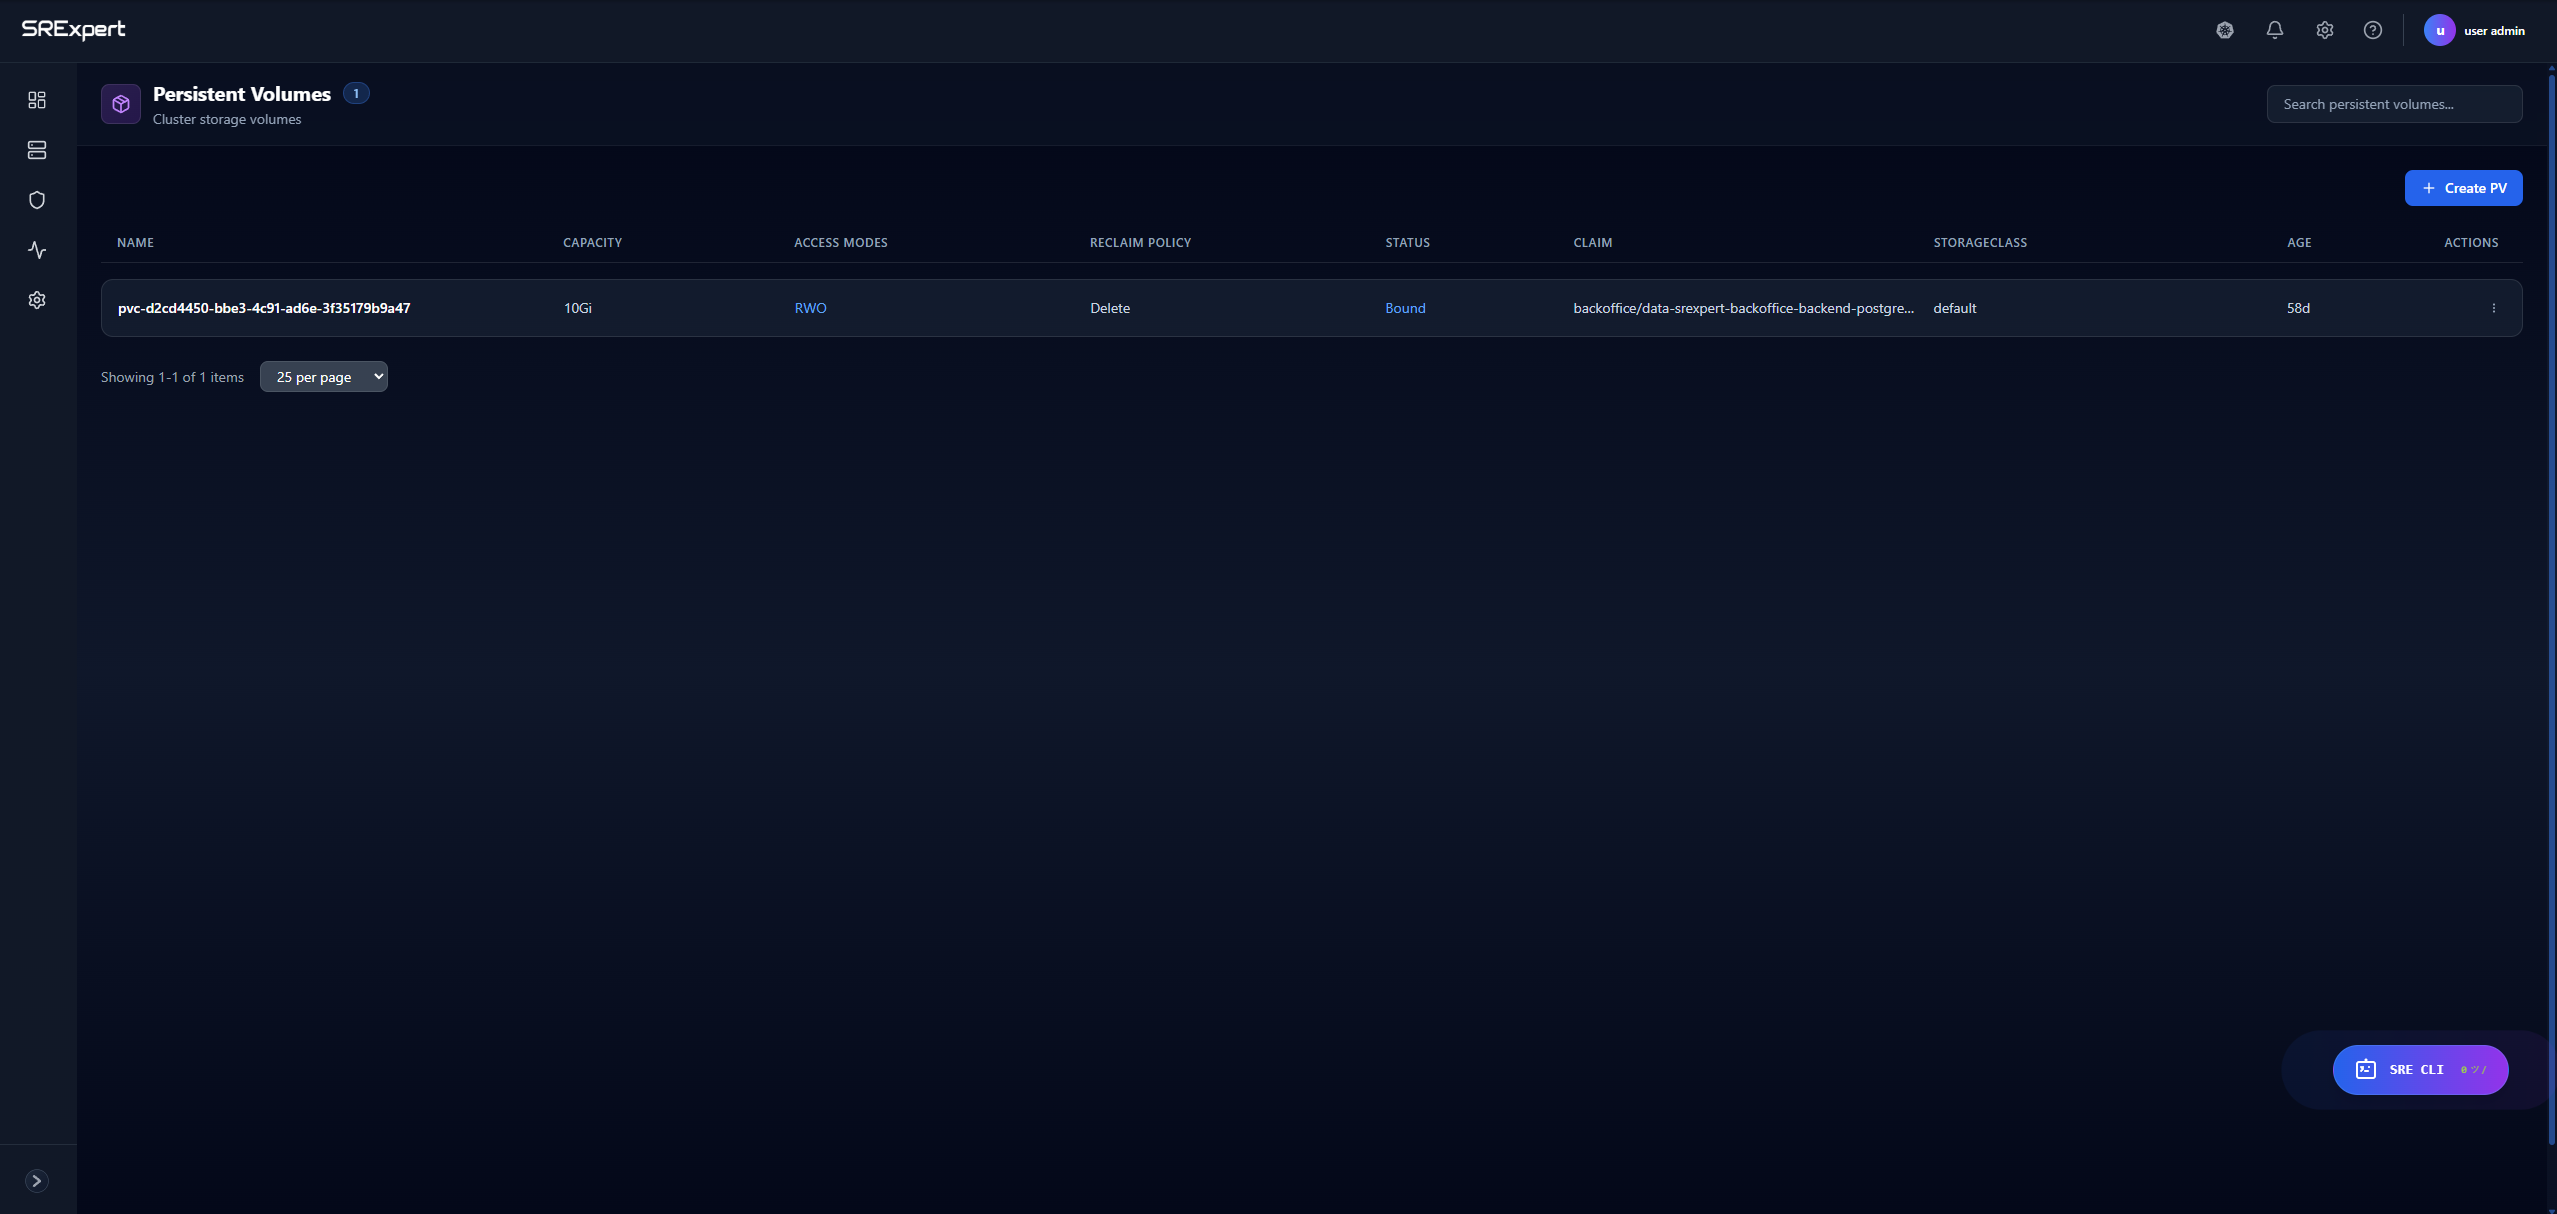The image size is (2557, 1214).
Task: Open the dashboard overview from the sidebar
Action: (x=37, y=100)
